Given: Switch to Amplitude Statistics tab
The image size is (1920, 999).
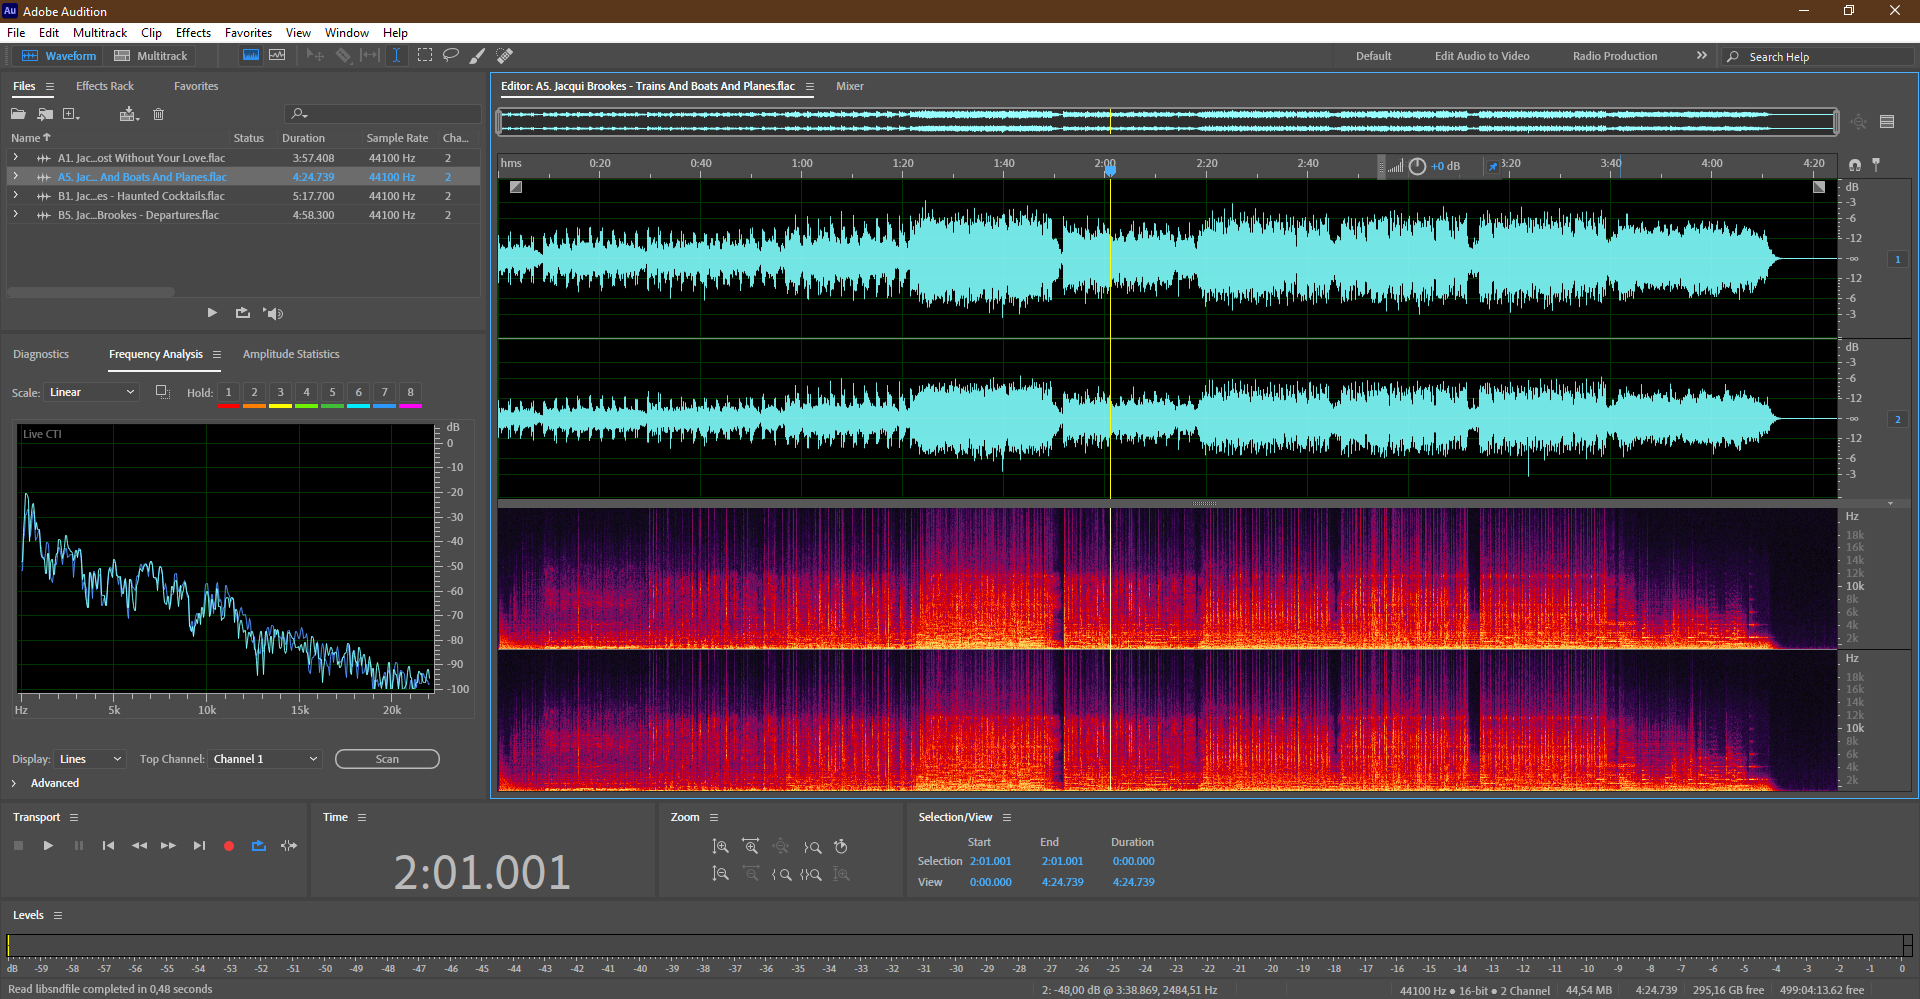Looking at the screenshot, I should (x=291, y=354).
